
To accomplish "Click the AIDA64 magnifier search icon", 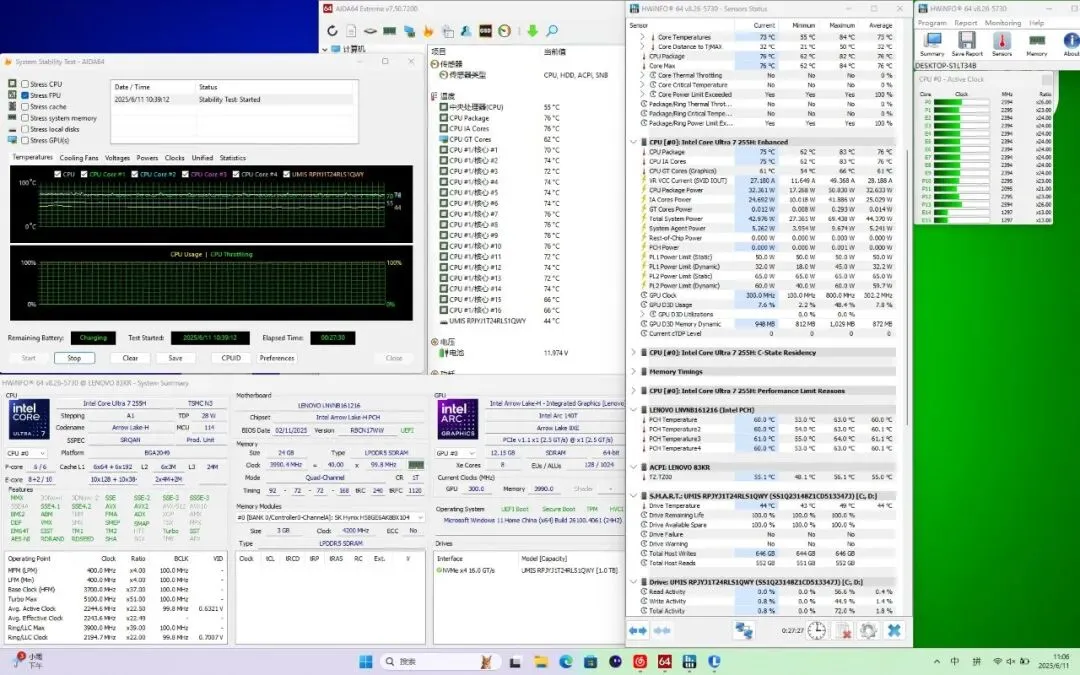I will tap(552, 31).
